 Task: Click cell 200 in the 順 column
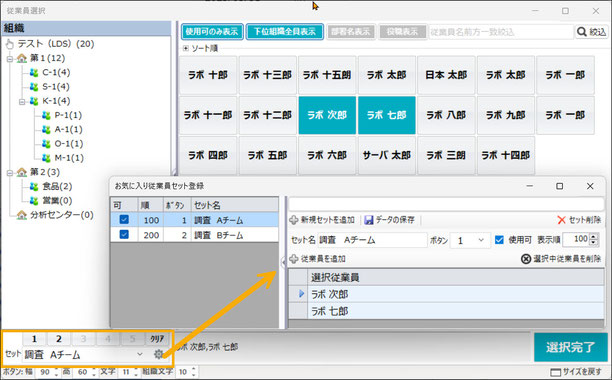coord(151,235)
